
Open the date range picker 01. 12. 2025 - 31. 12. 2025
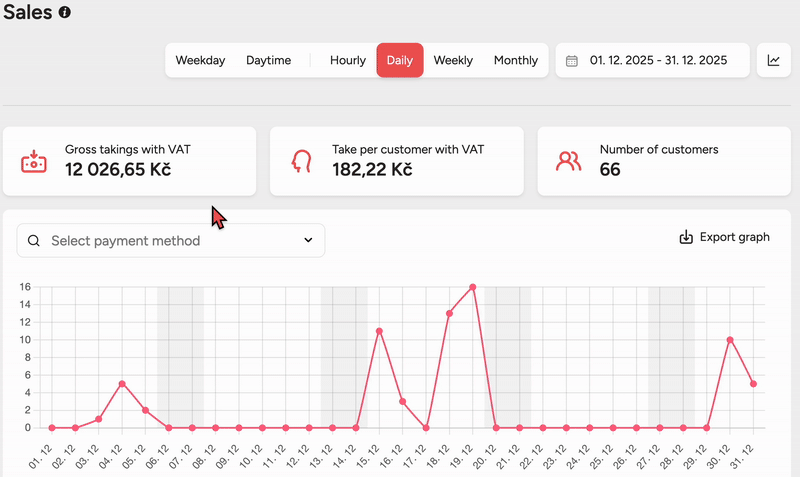tap(658, 60)
